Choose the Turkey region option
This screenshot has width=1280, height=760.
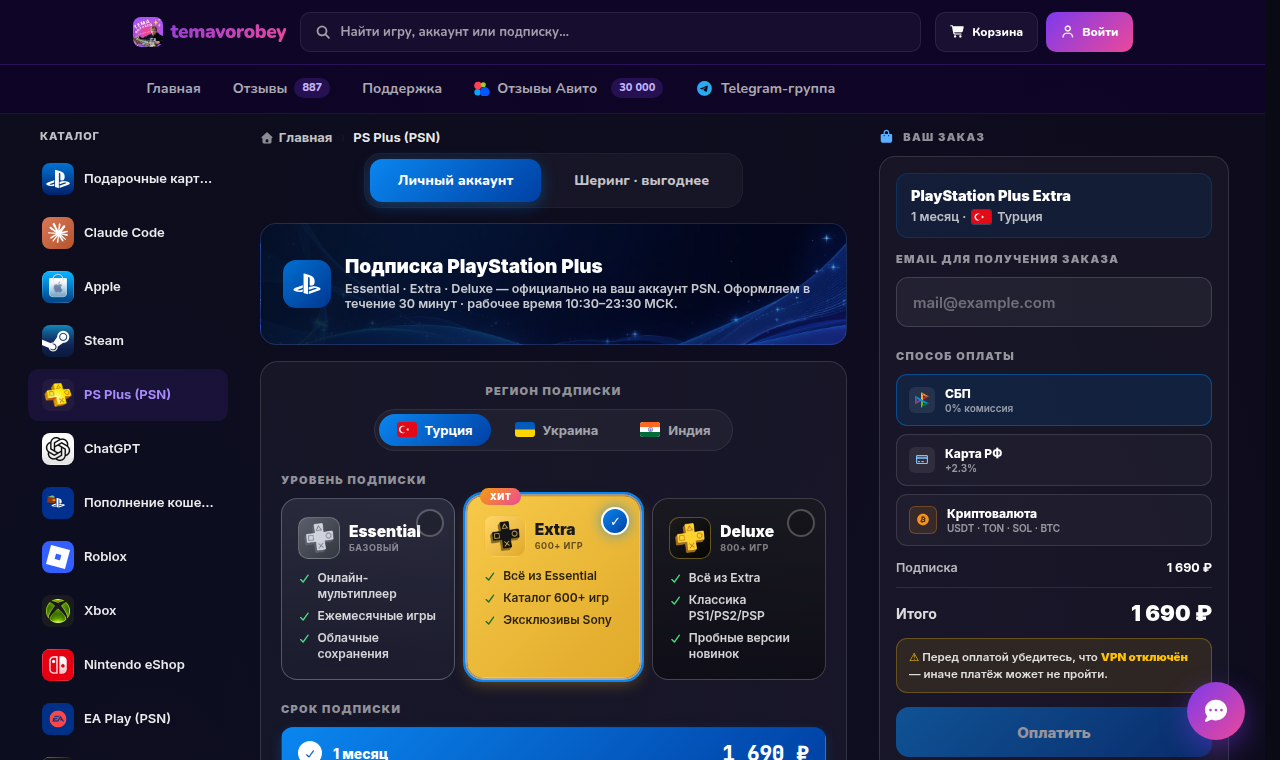435,430
